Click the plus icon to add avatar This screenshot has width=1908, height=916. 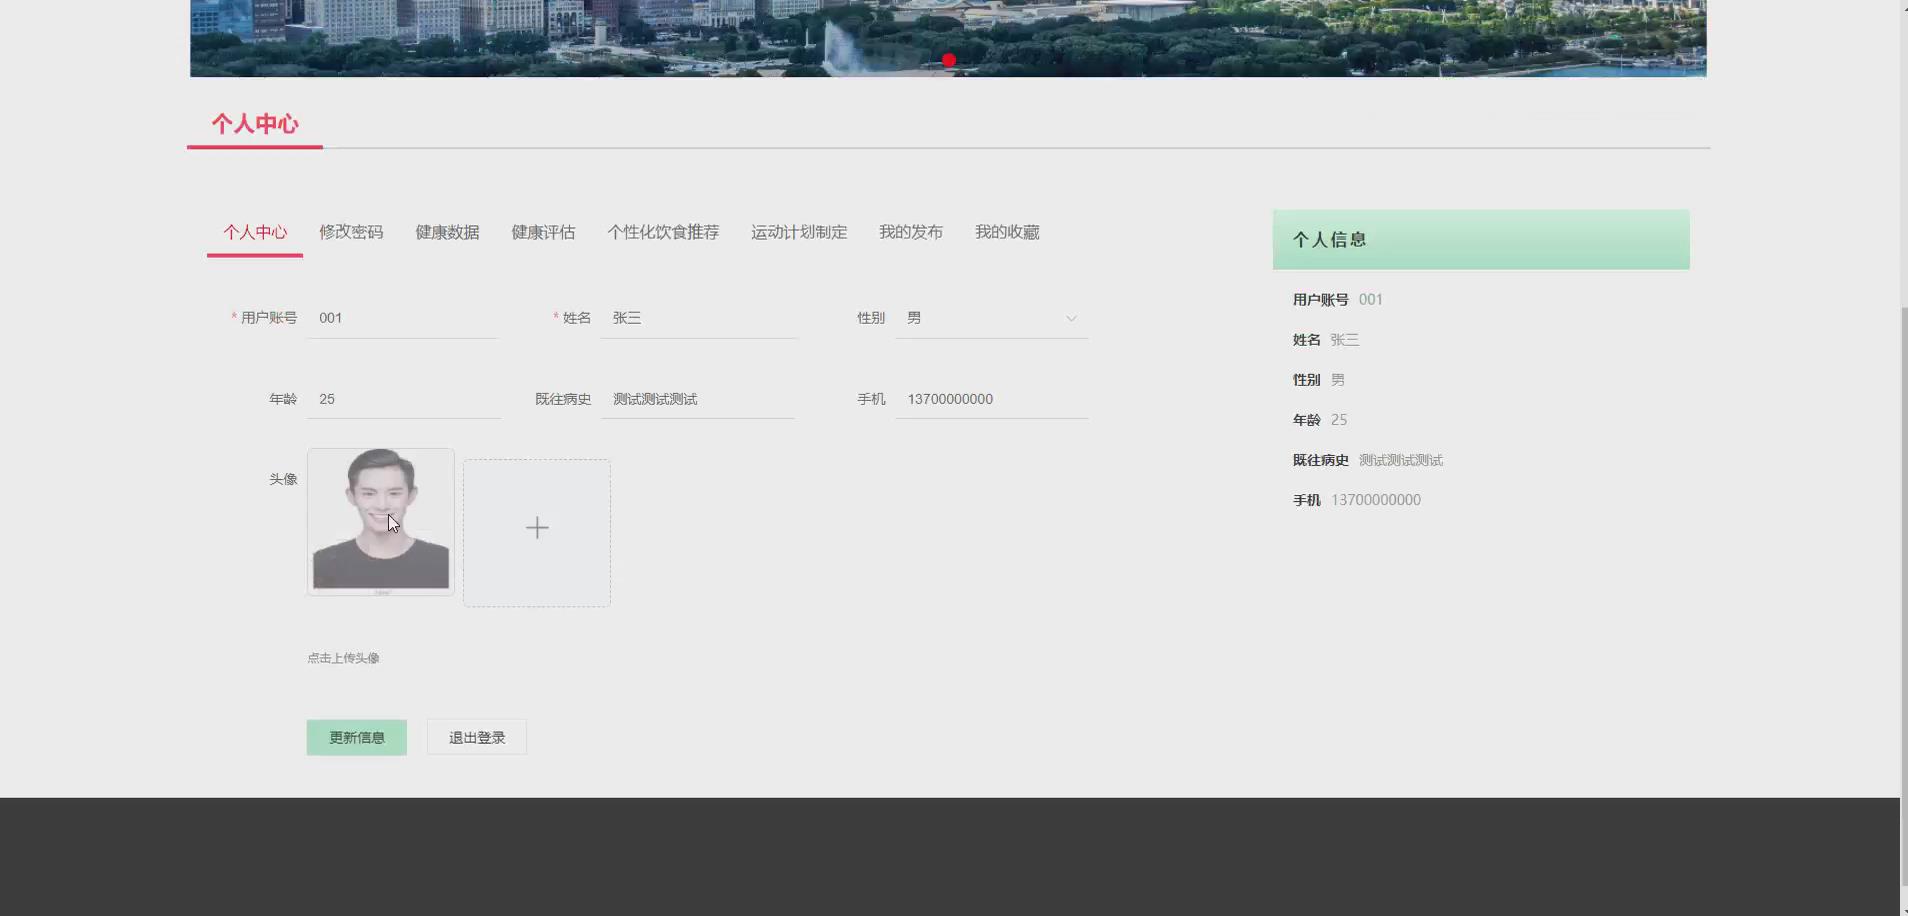tap(536, 527)
